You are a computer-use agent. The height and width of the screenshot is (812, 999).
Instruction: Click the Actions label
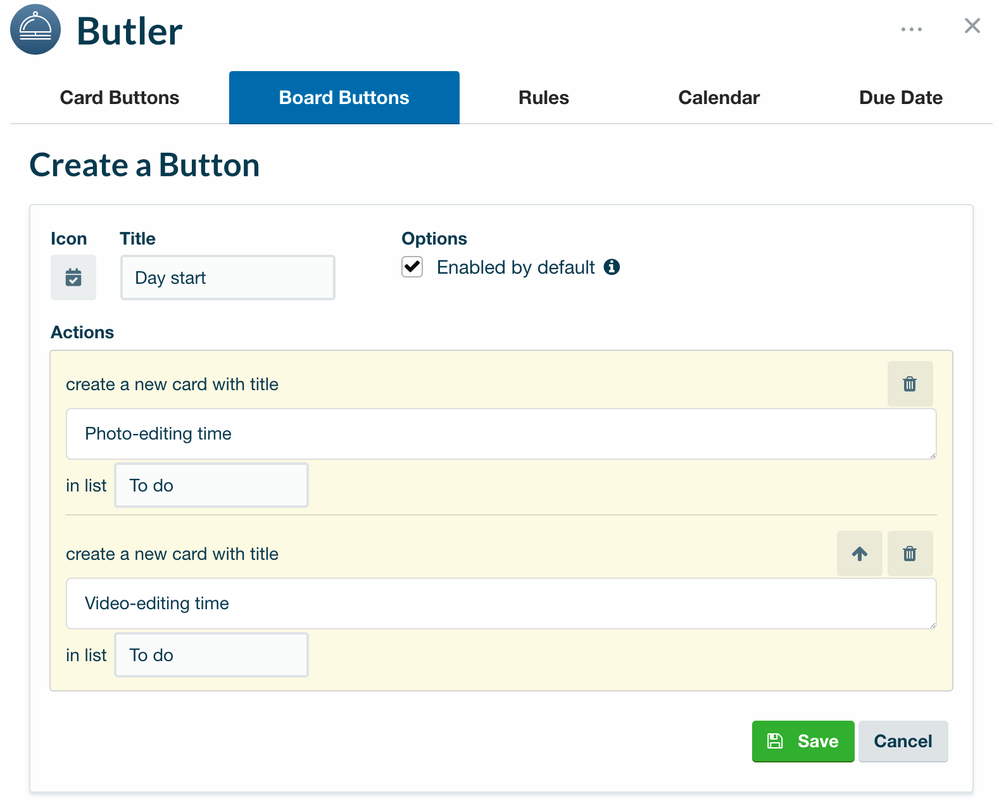pos(82,332)
